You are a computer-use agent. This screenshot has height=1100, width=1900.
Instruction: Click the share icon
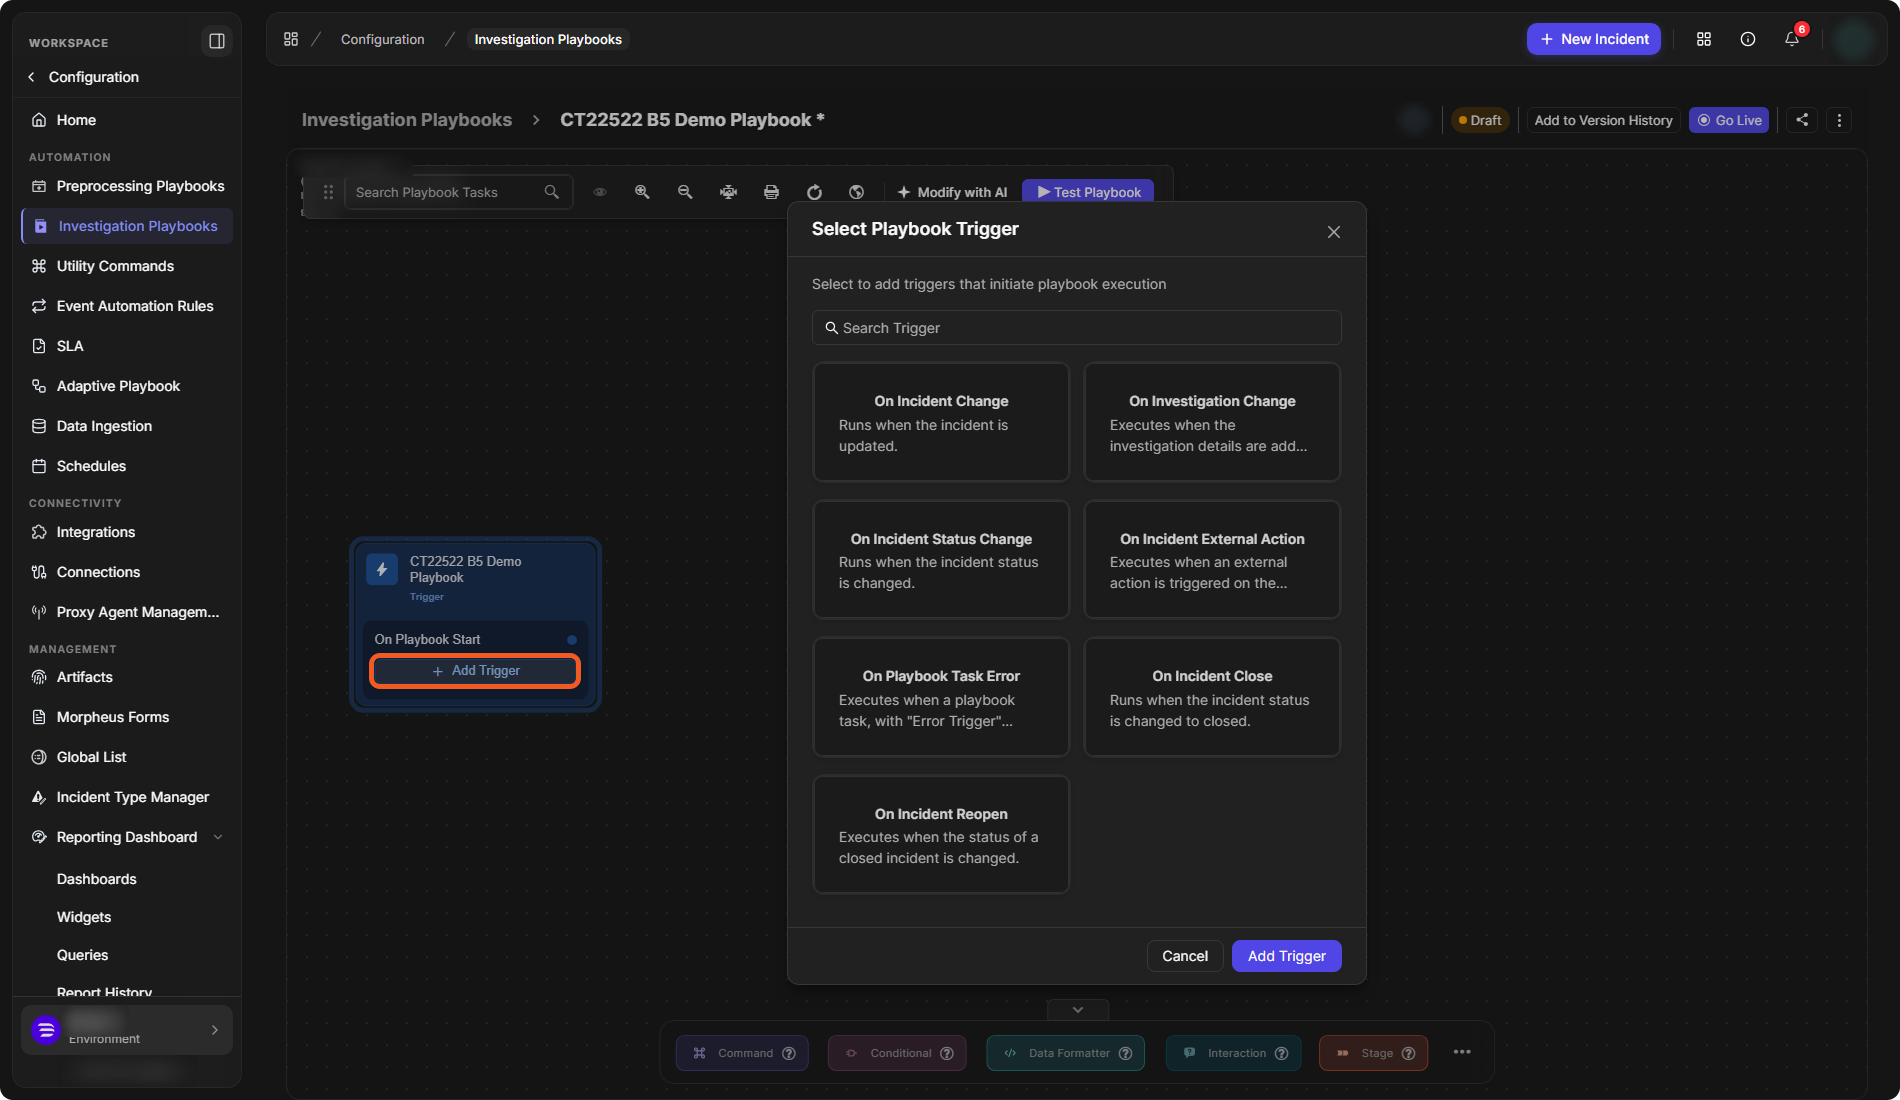click(x=1802, y=120)
